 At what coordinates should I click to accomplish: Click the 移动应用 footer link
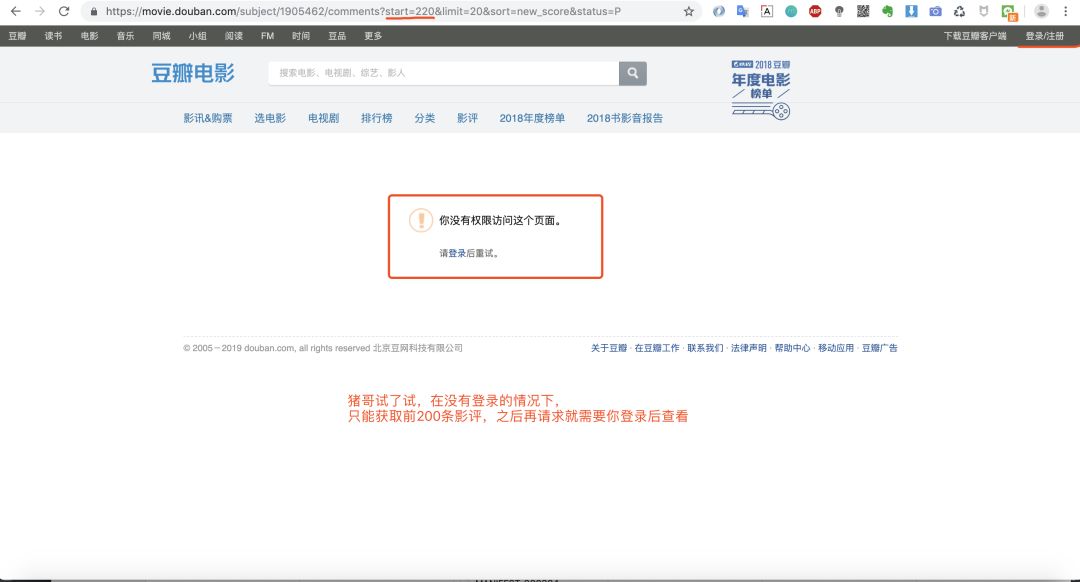835,348
